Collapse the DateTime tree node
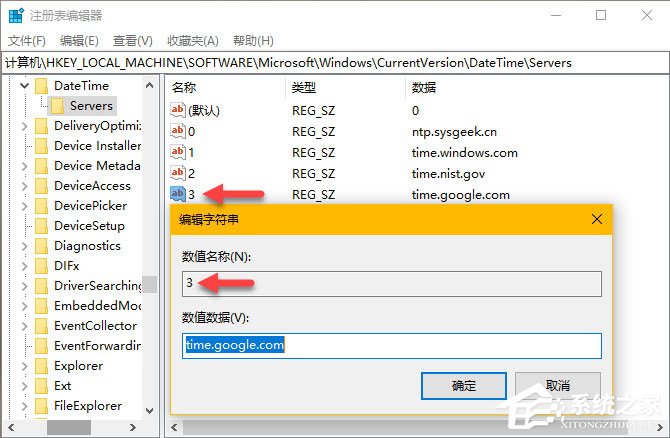 click(x=24, y=85)
